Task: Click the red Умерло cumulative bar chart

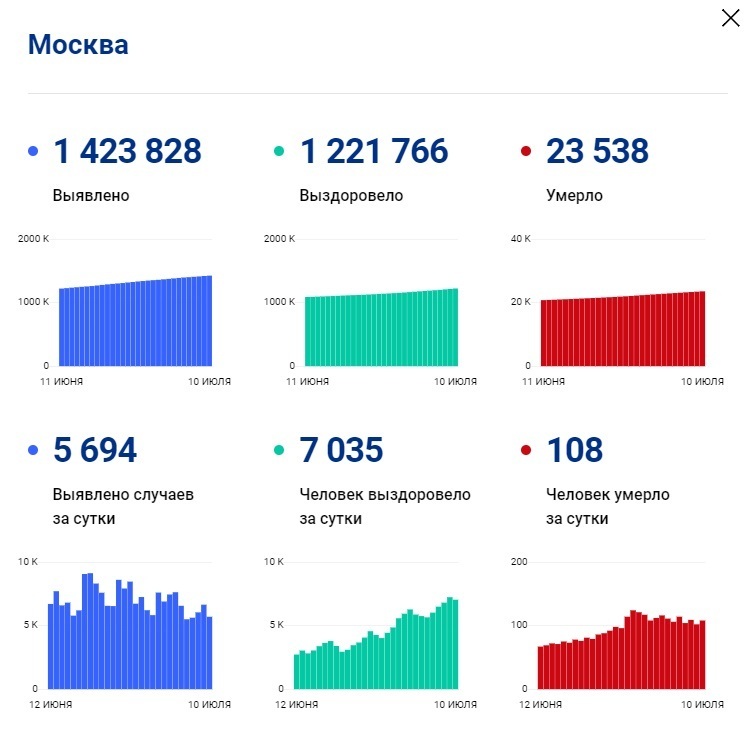Action: tap(622, 330)
